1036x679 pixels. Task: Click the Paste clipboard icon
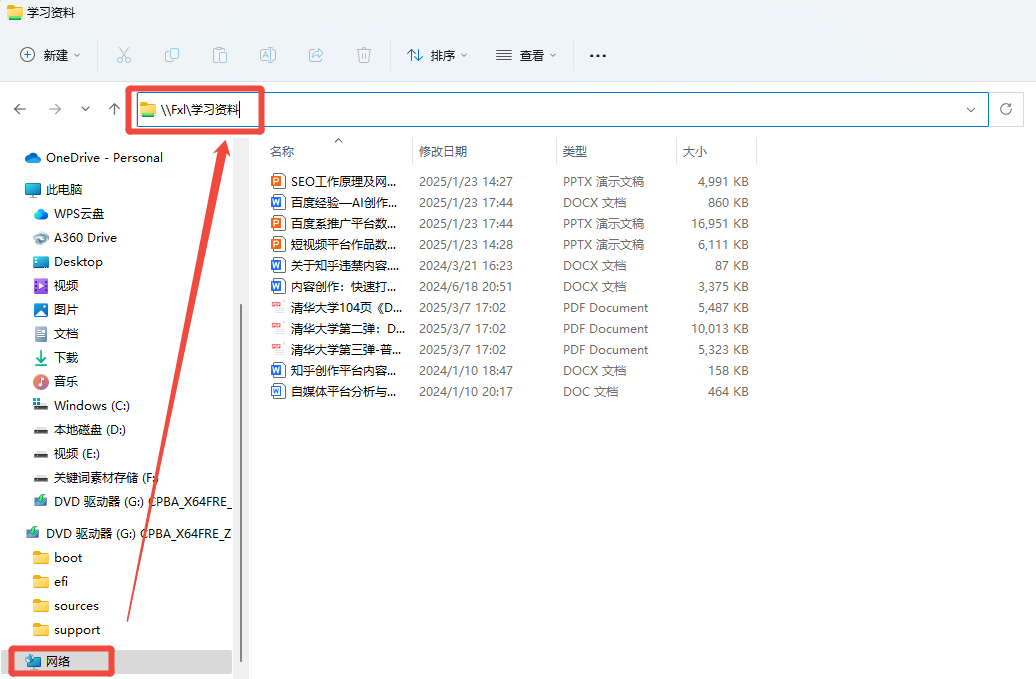click(220, 55)
